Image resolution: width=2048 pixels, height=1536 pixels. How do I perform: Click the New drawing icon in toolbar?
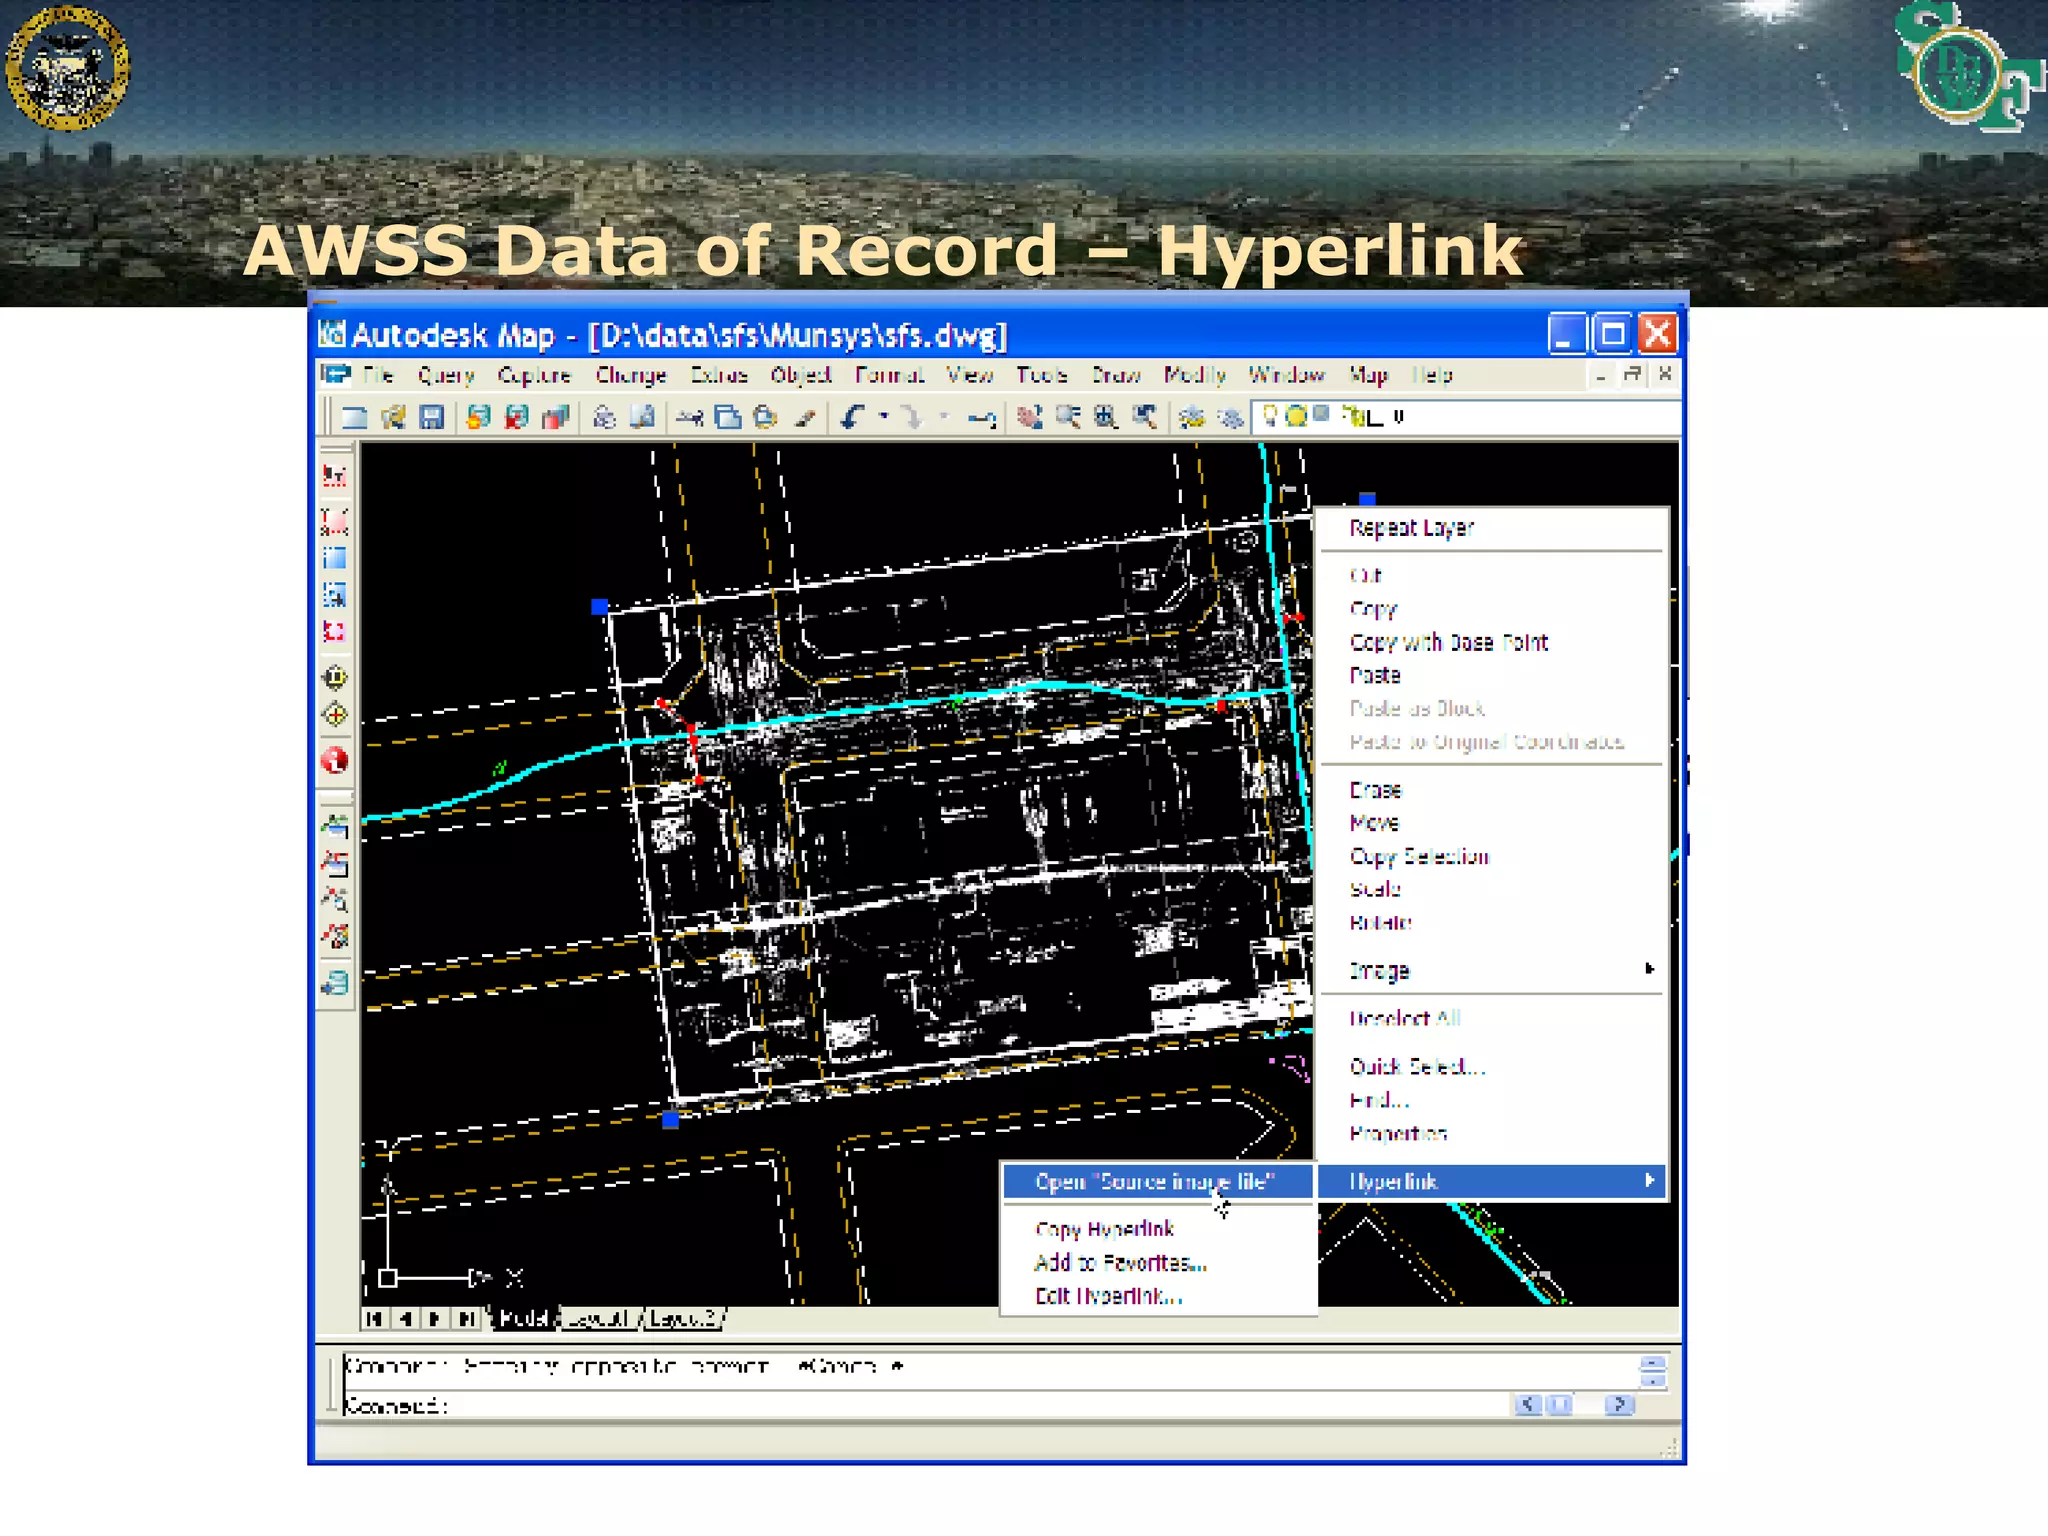355,417
